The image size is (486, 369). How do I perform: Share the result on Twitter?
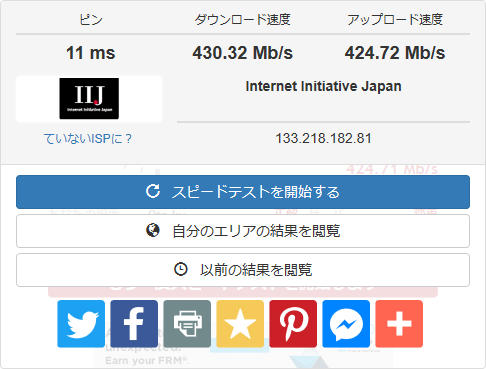point(81,324)
